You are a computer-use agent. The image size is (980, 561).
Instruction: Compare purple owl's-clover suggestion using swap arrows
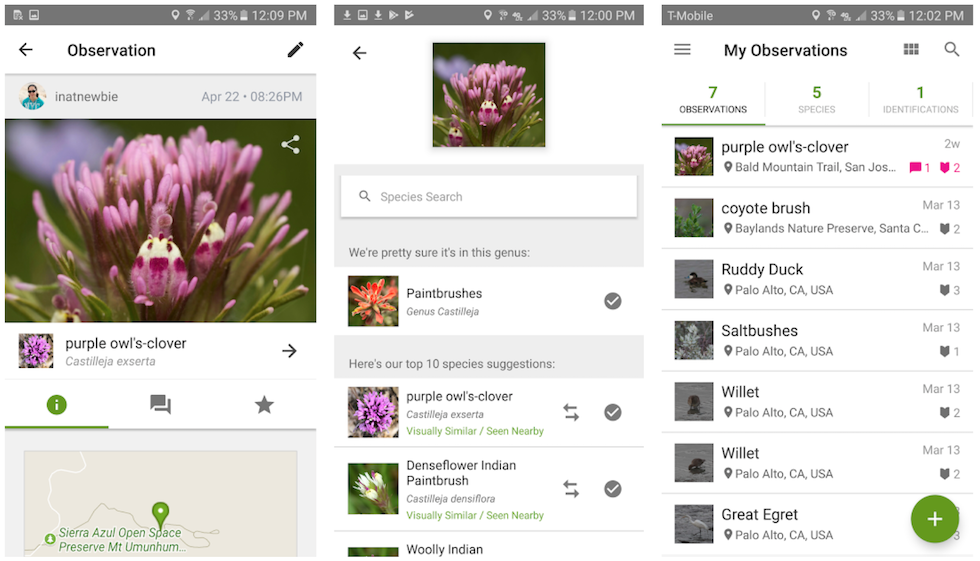(571, 412)
